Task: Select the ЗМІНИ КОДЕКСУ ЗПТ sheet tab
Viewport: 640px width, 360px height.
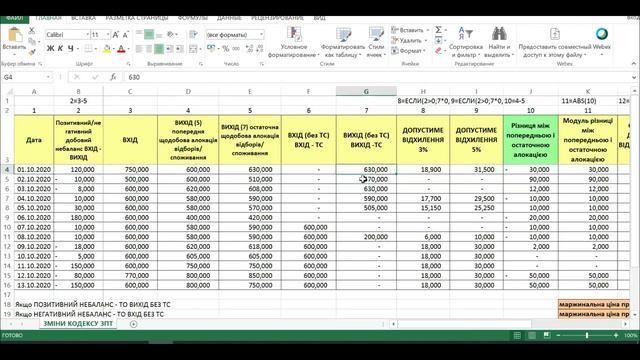Action: click(78, 324)
